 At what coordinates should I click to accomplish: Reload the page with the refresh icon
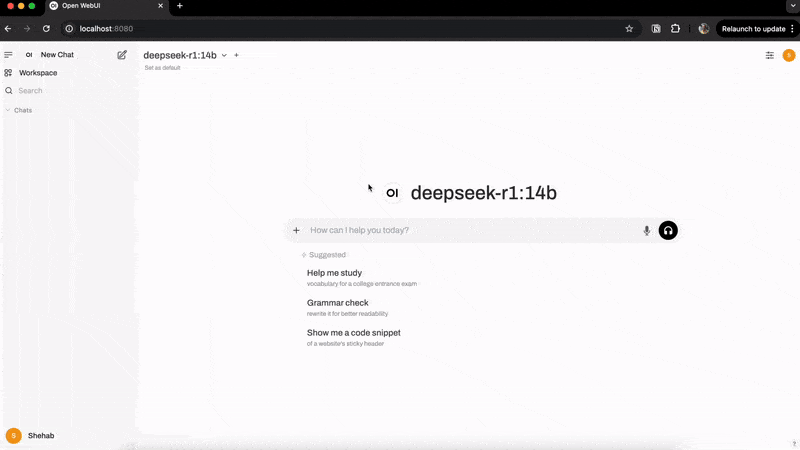pyautogui.click(x=46, y=29)
